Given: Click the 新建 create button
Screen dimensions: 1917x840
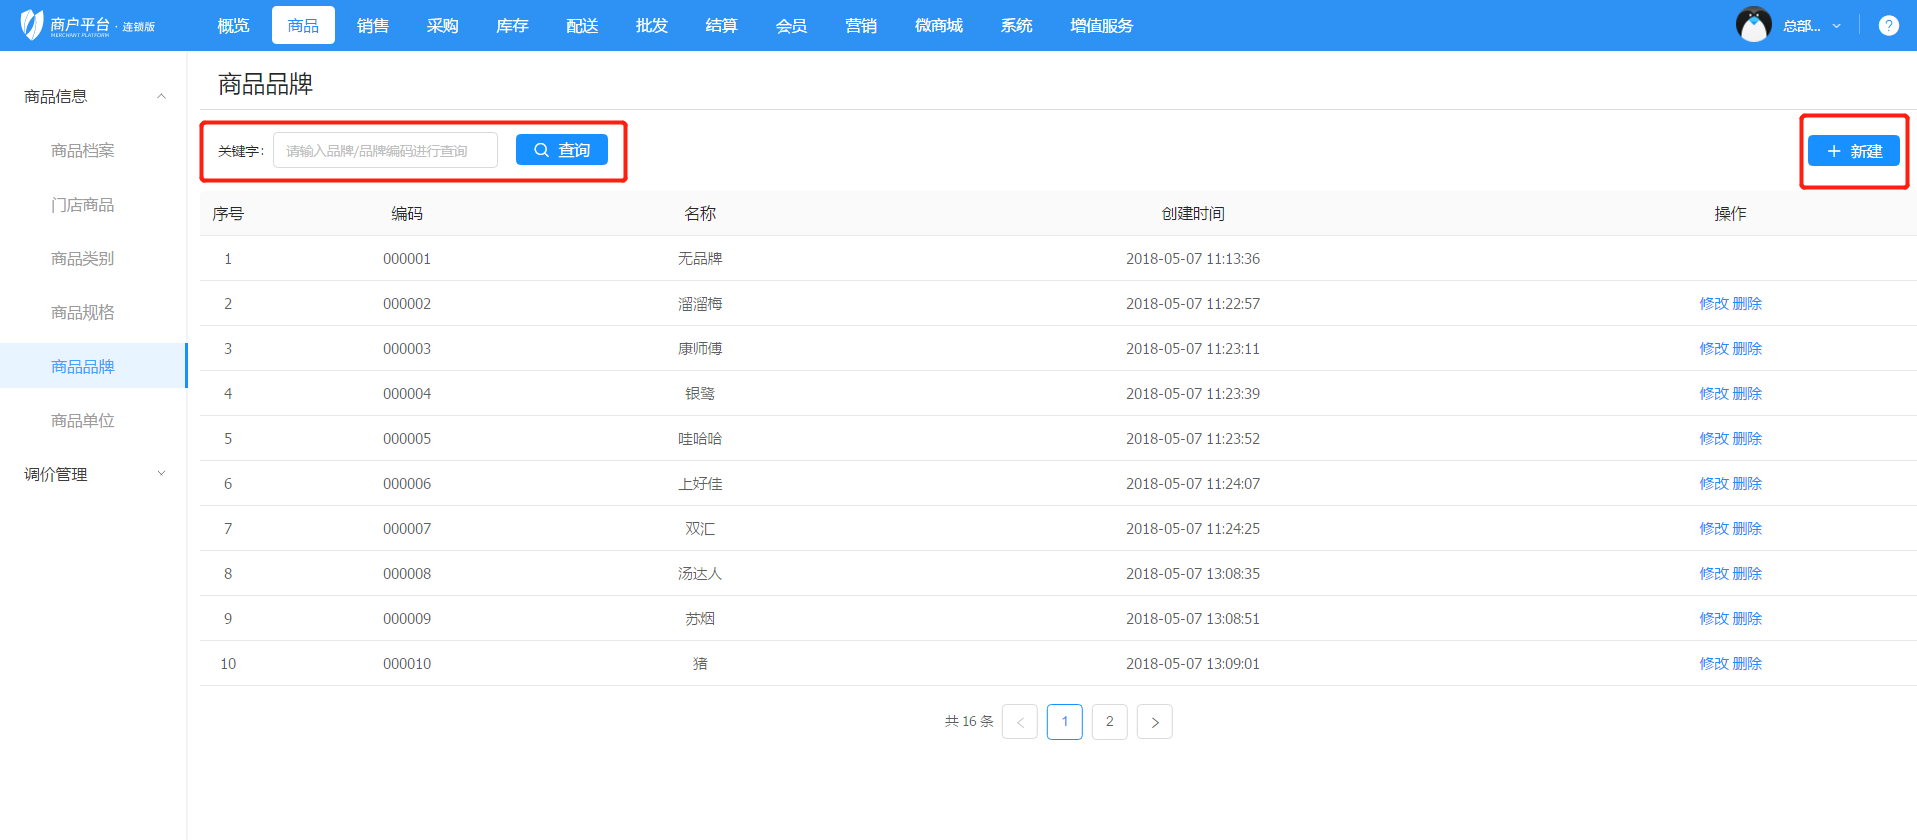Looking at the screenshot, I should [1853, 151].
